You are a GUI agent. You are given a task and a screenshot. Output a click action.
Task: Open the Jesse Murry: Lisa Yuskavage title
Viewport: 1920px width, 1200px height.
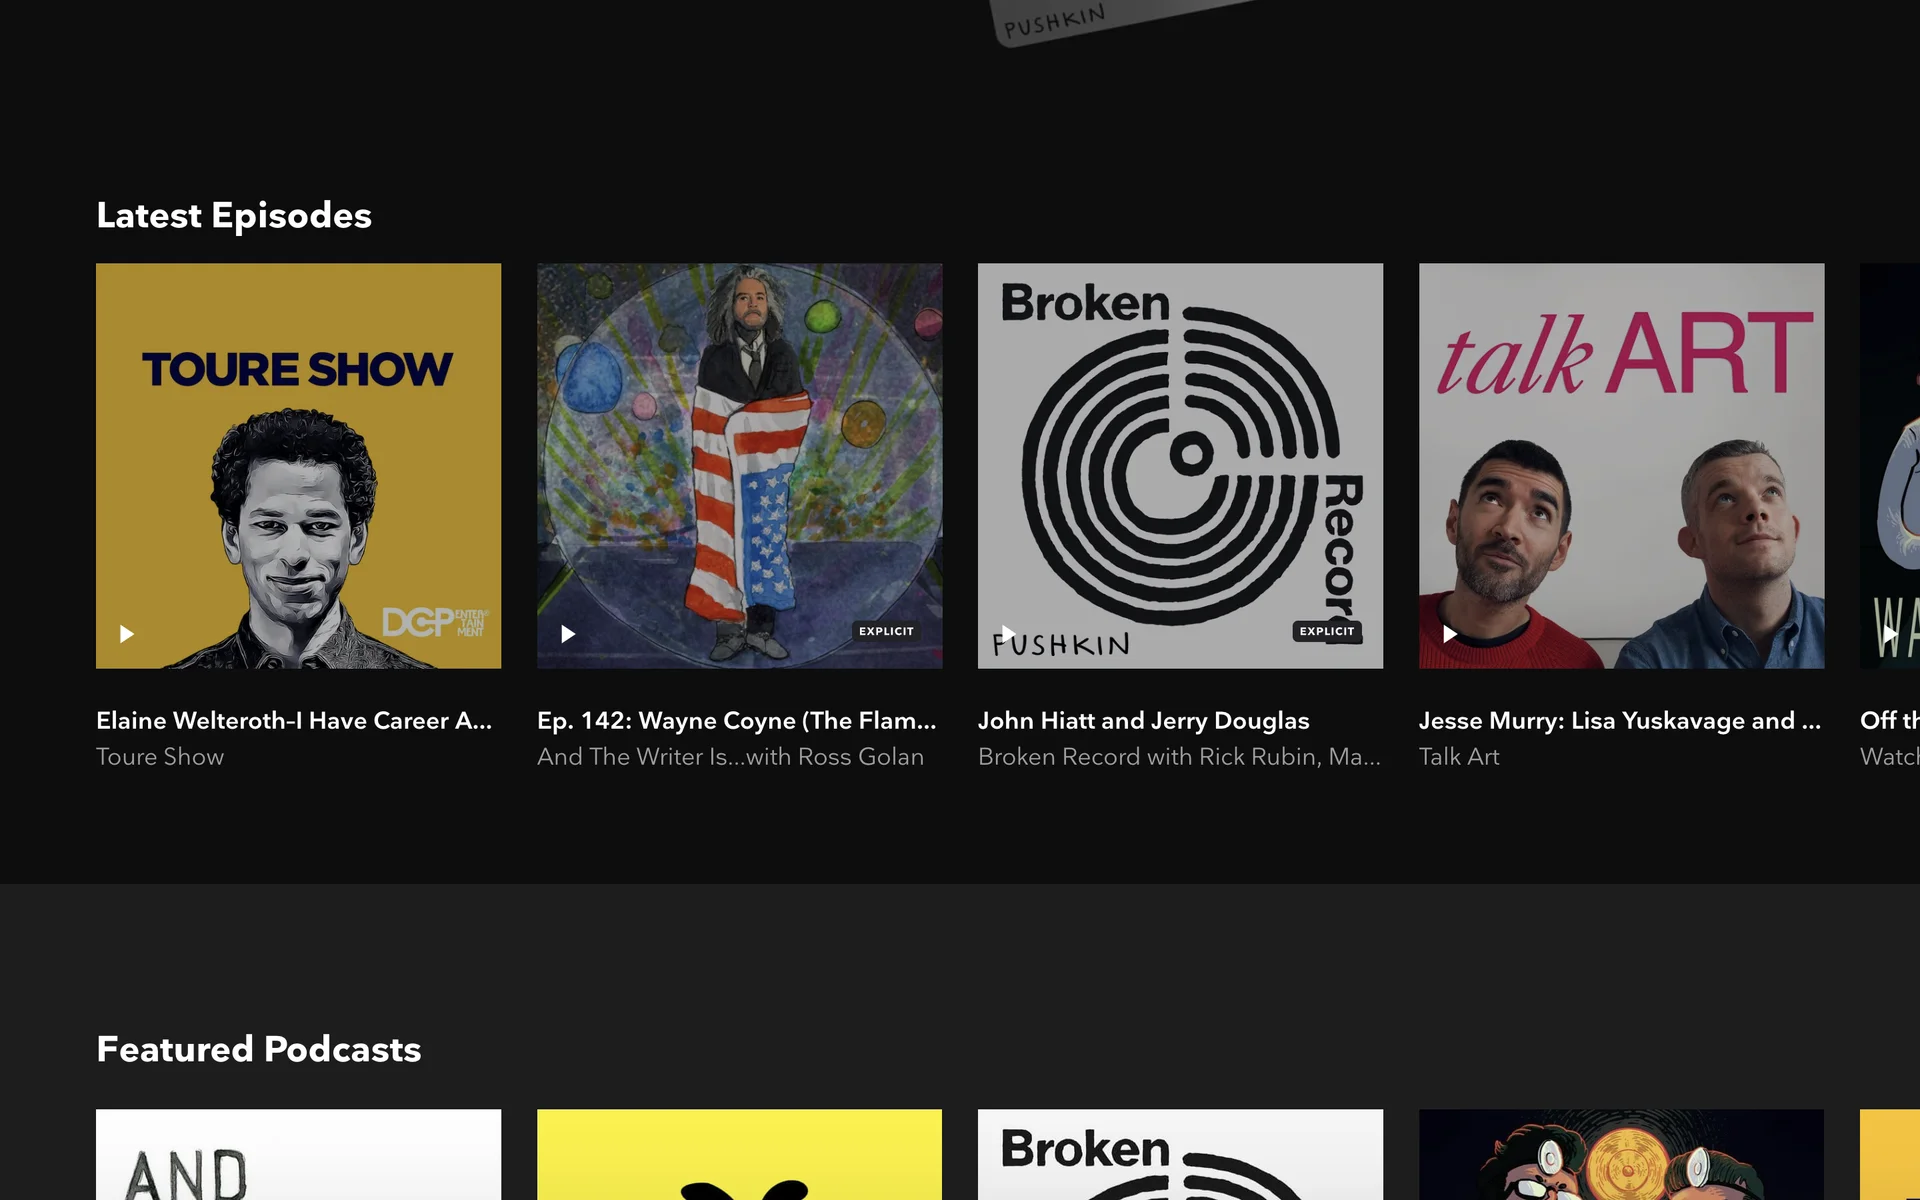coord(1619,721)
